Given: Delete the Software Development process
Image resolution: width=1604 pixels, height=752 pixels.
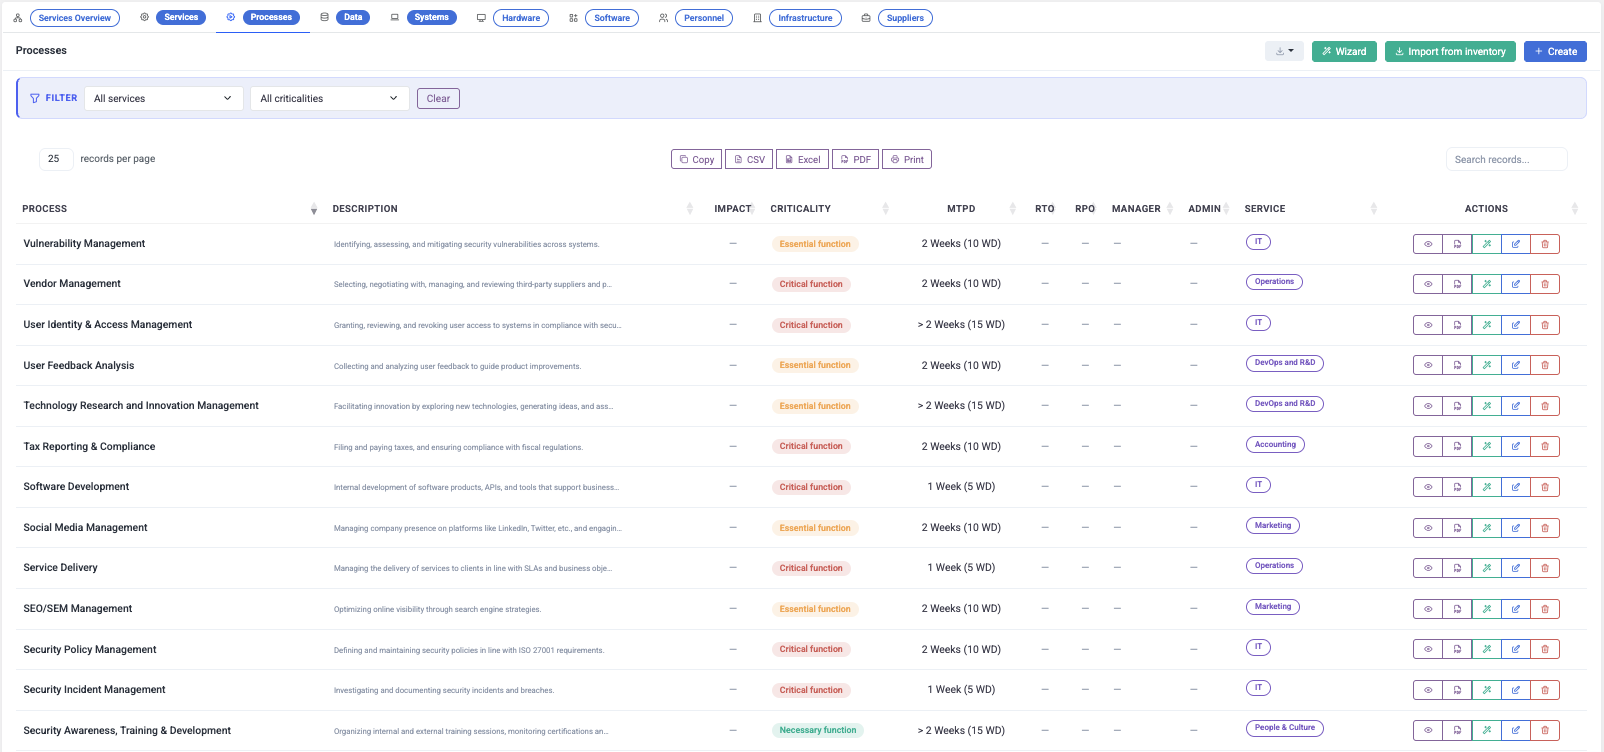Looking at the screenshot, I should pyautogui.click(x=1545, y=487).
